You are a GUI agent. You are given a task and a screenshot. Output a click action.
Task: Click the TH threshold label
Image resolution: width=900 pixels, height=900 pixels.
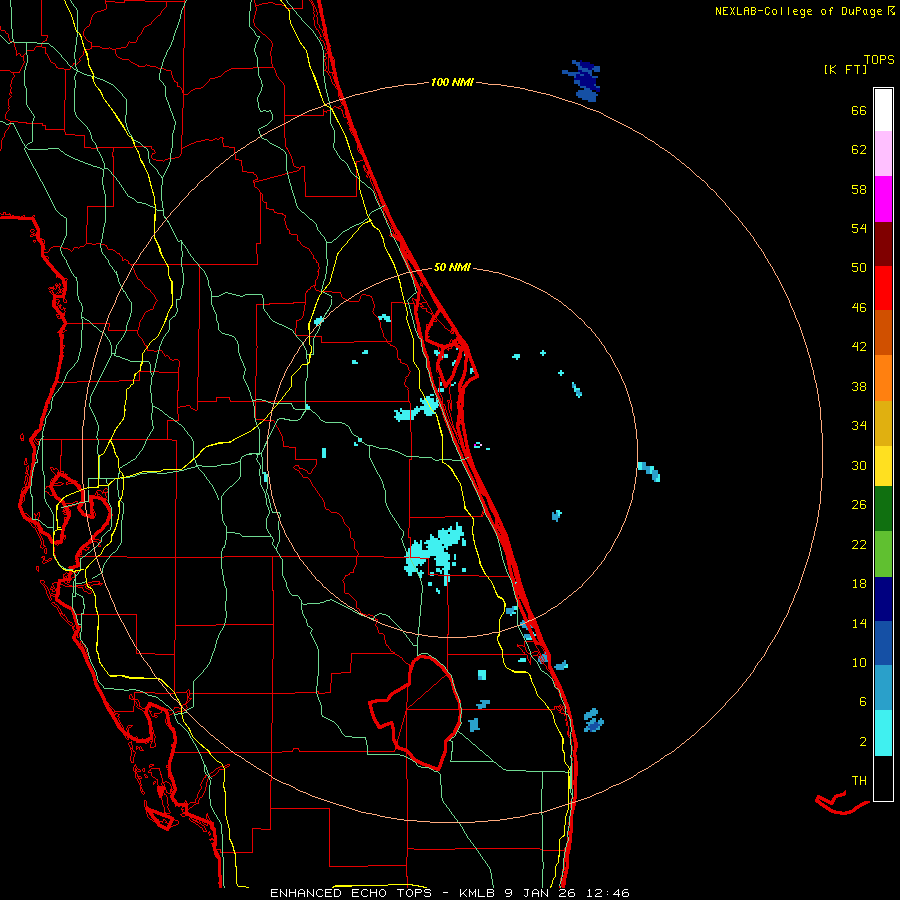[859, 781]
